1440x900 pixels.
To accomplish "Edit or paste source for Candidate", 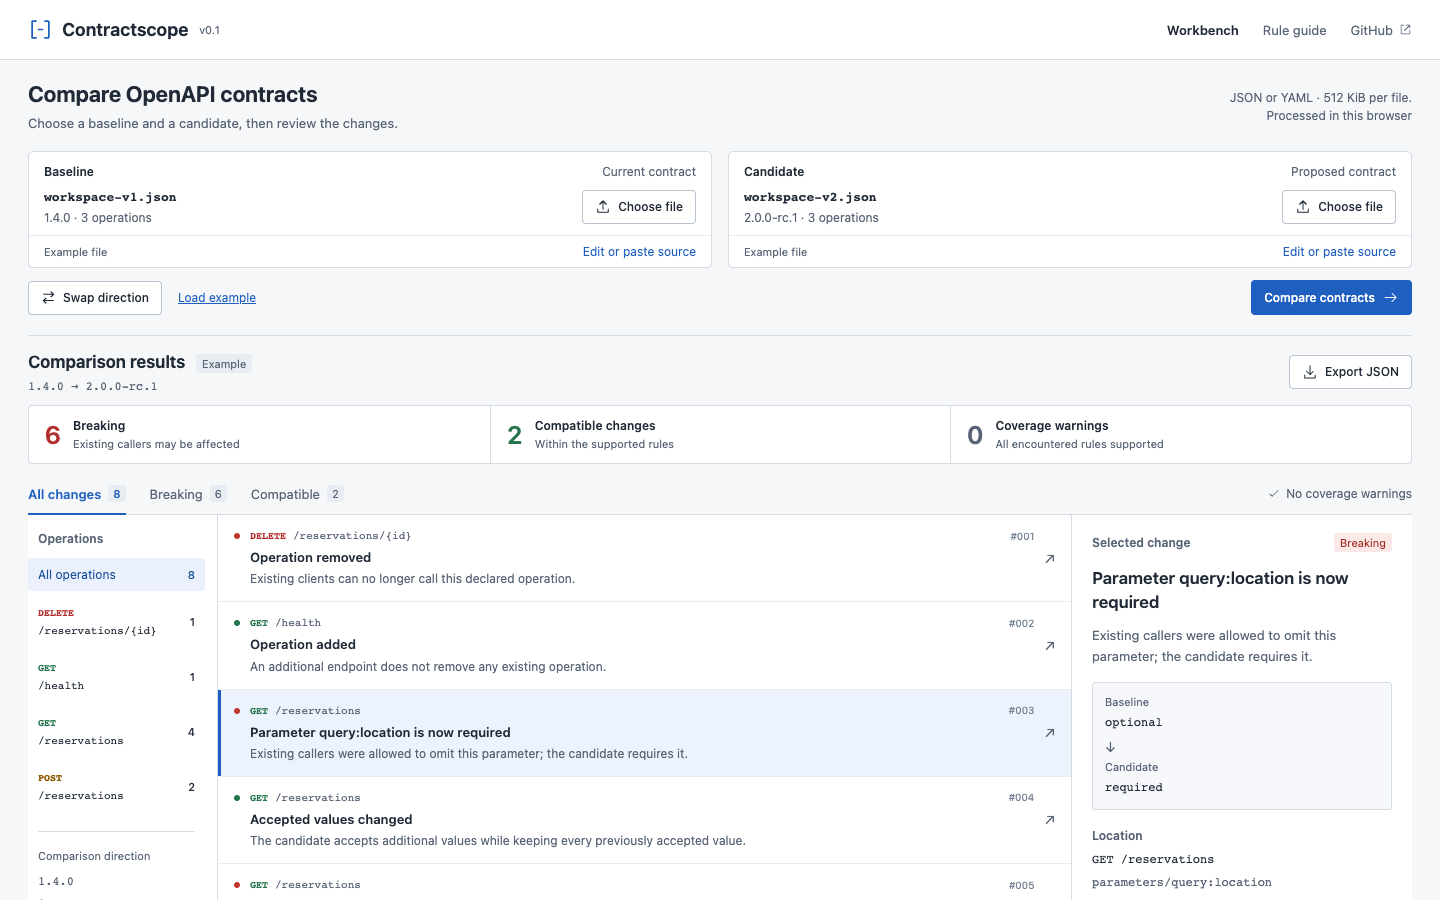I will coord(1339,252).
